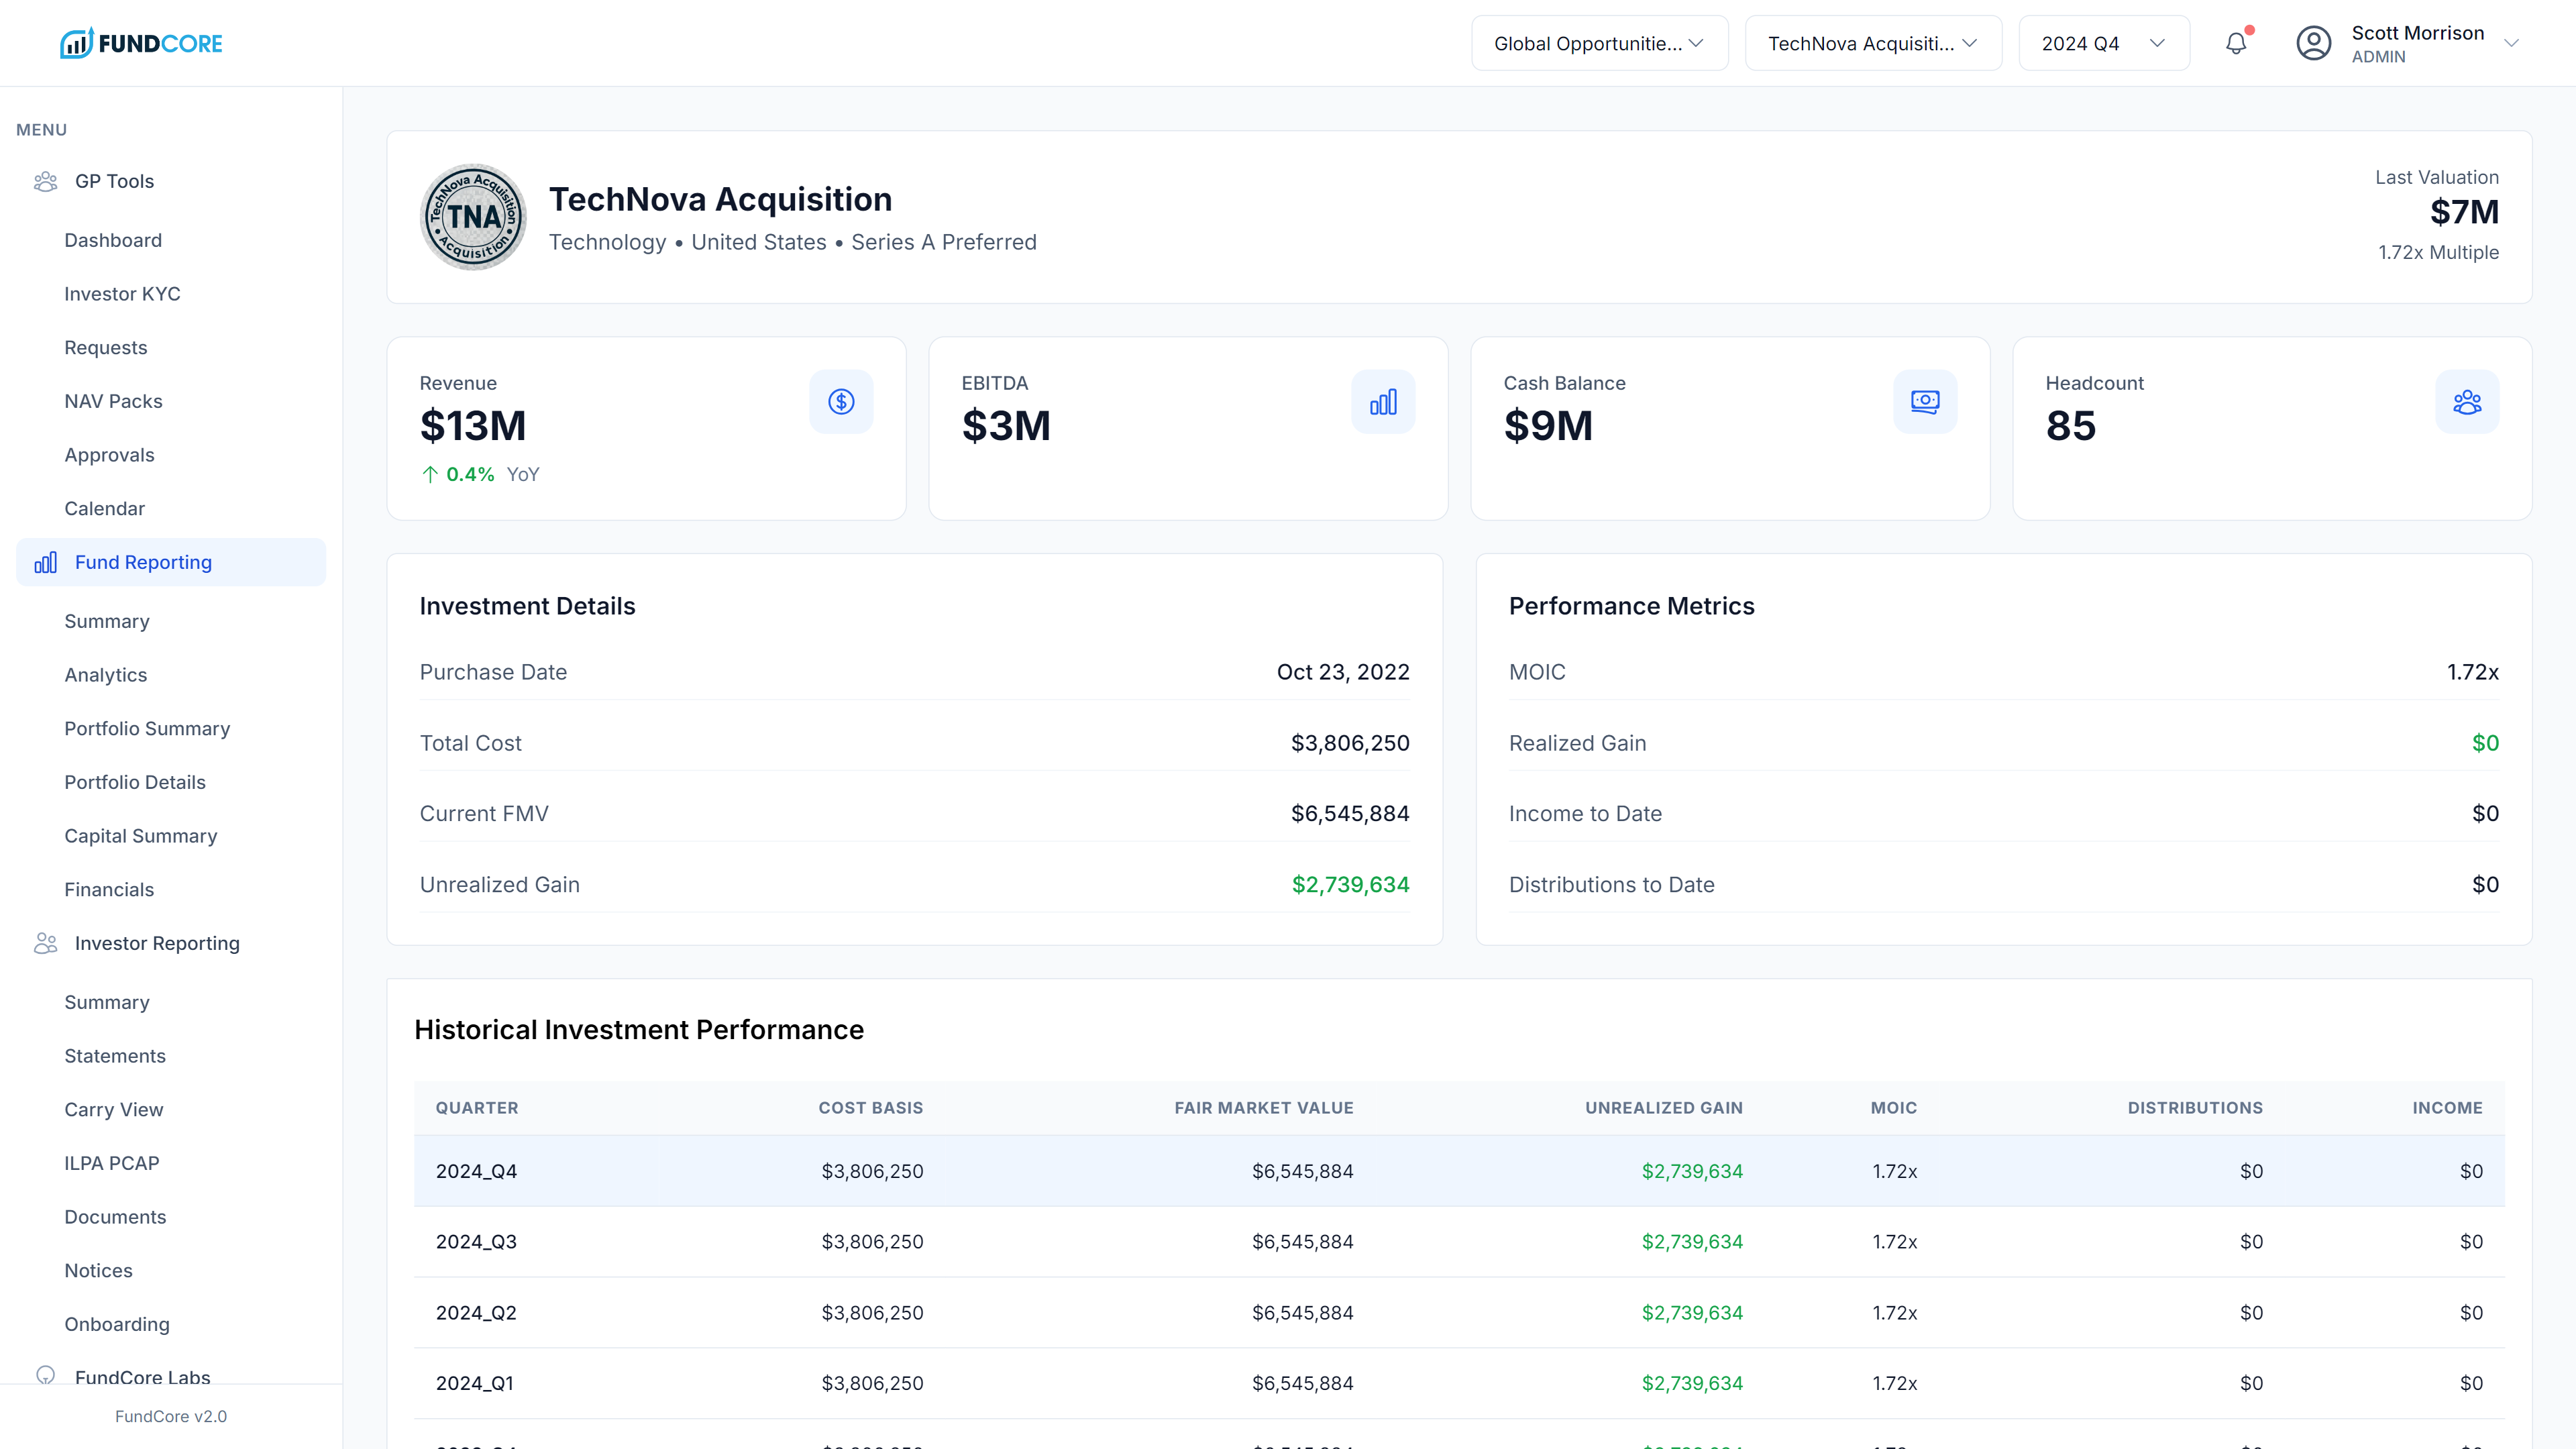The width and height of the screenshot is (2576, 1449).
Task: Click the user profile avatar icon
Action: 2314,42
